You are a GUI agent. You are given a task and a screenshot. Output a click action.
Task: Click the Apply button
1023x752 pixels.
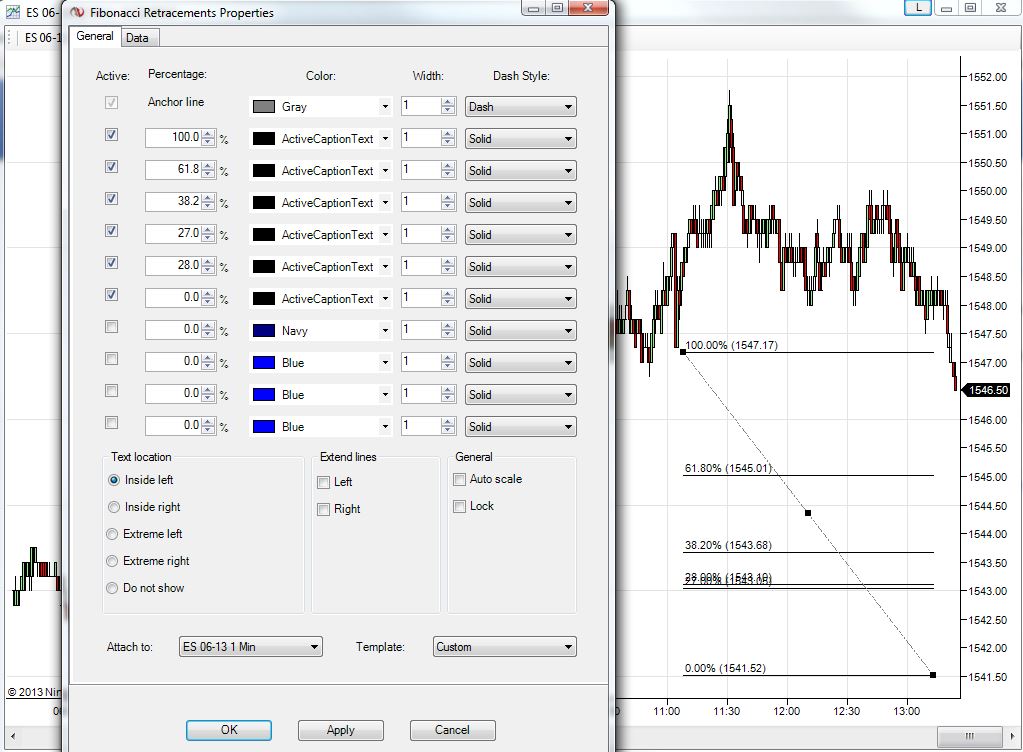click(x=341, y=730)
